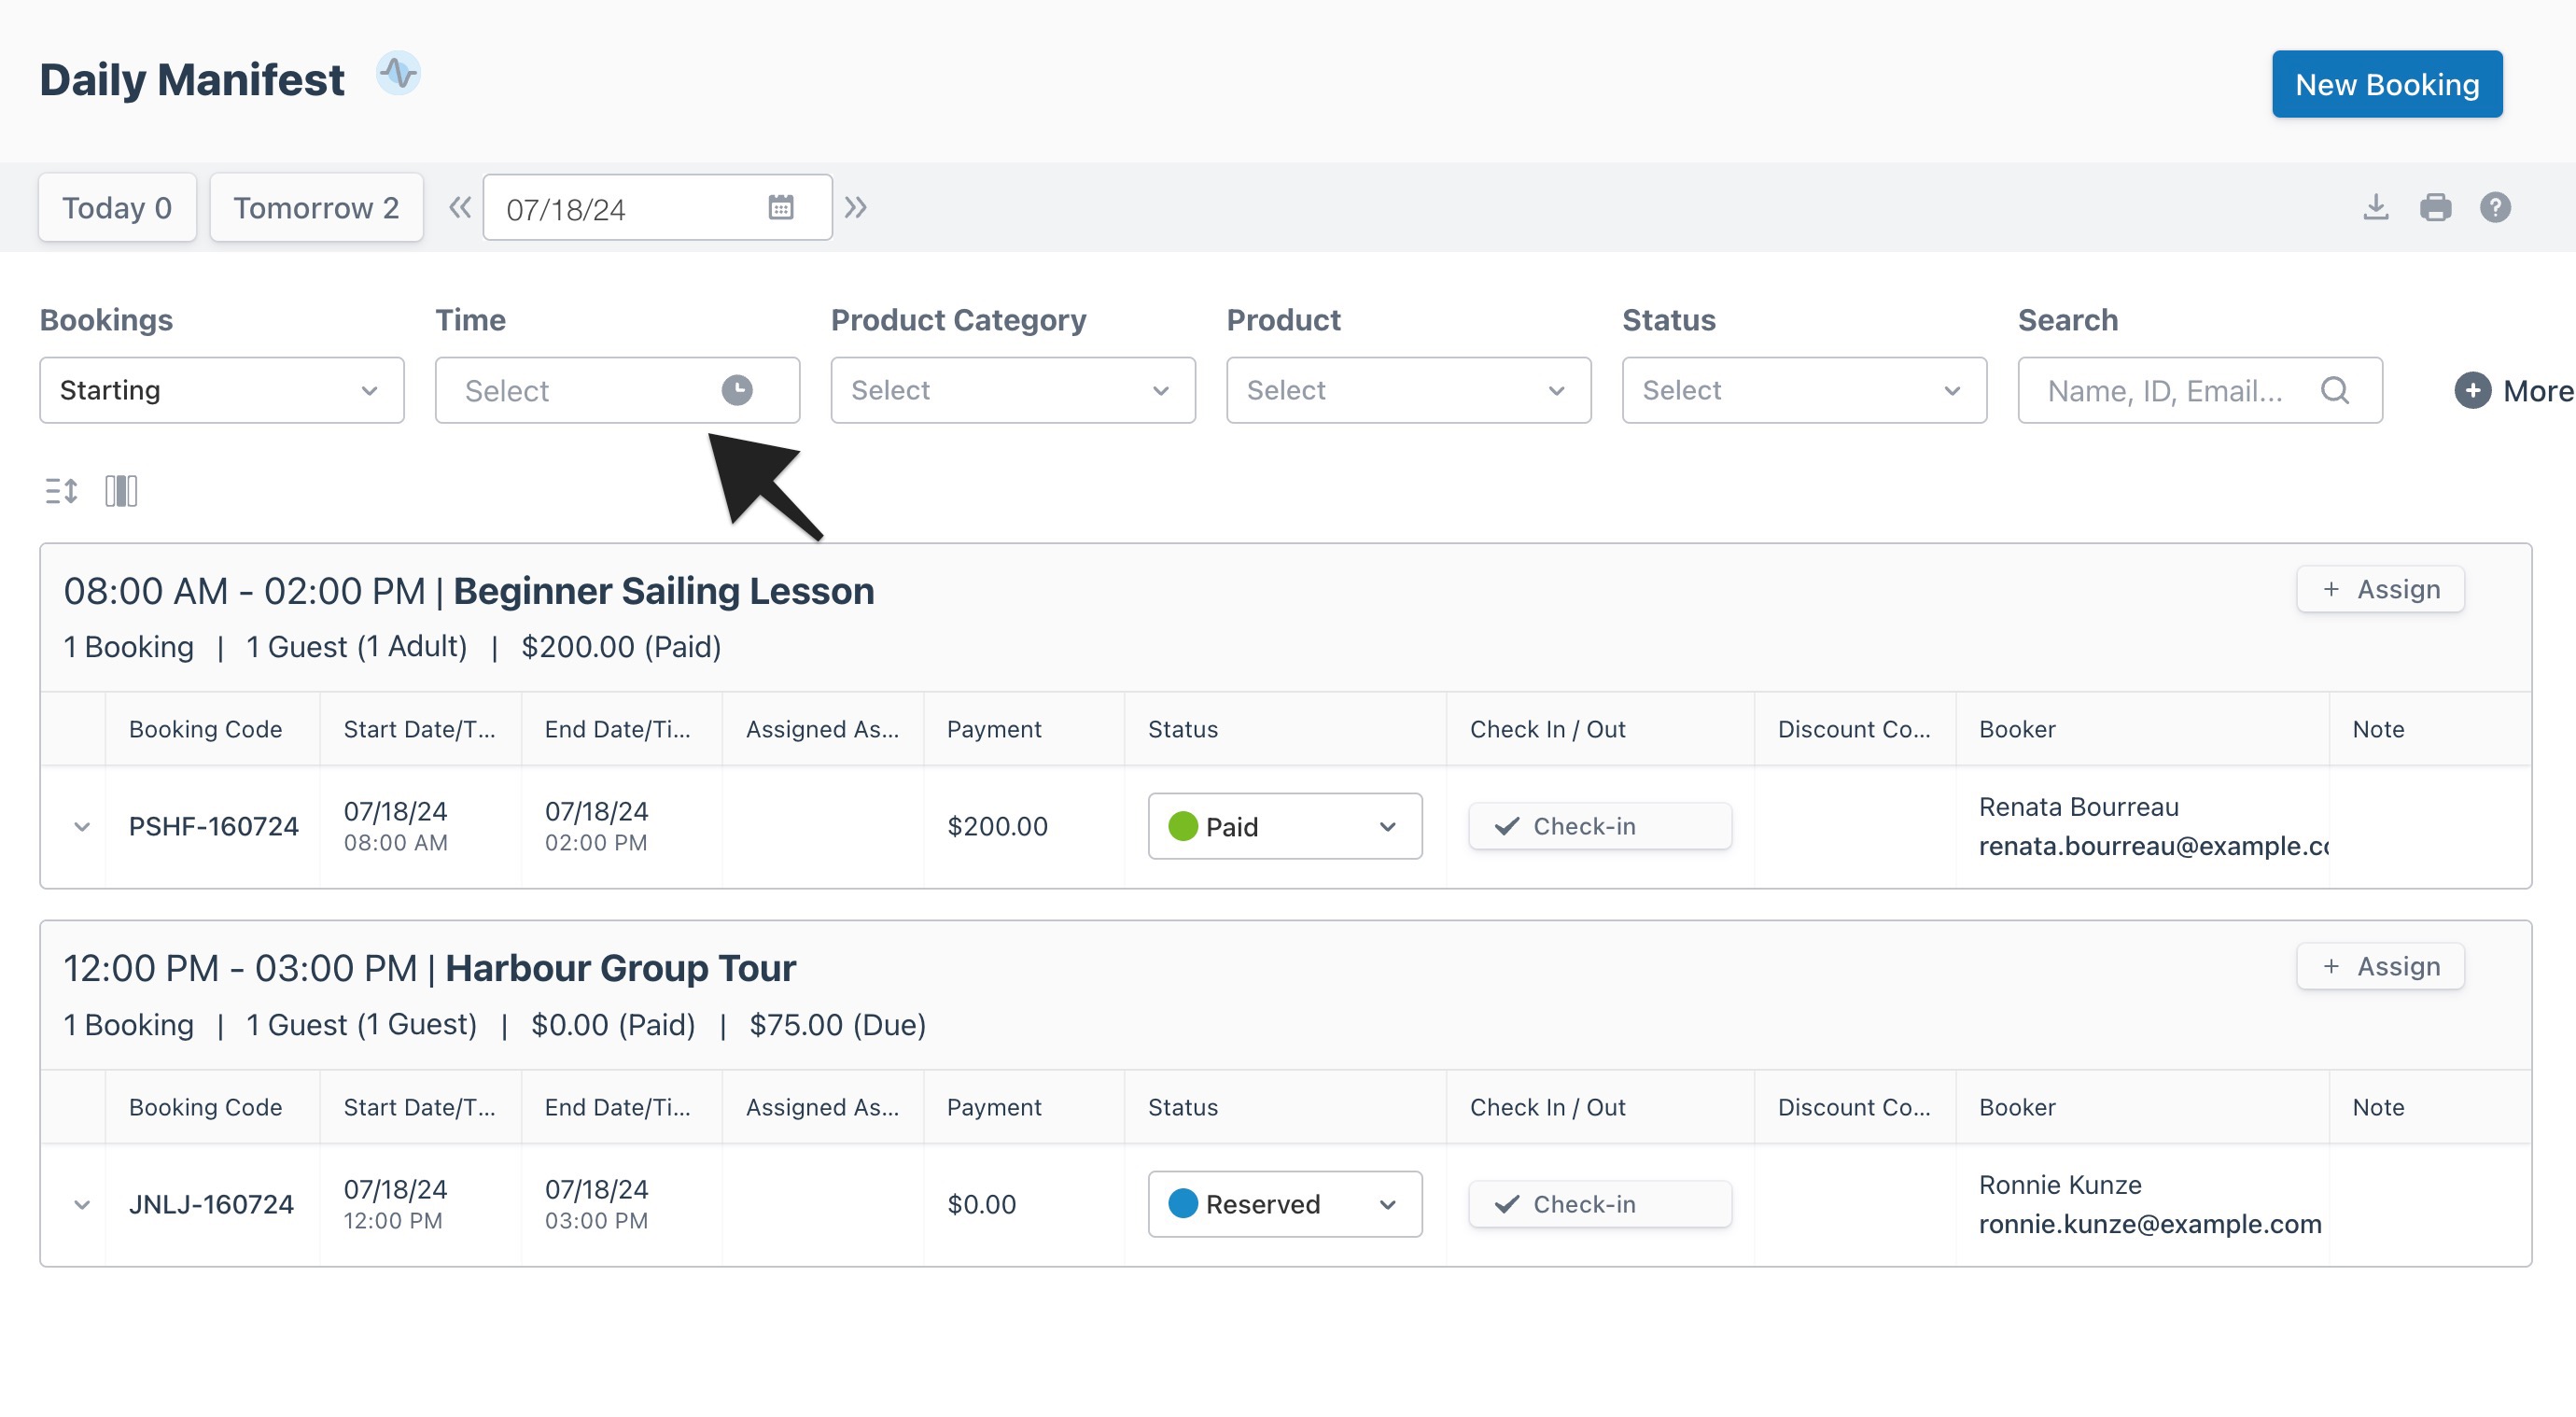This screenshot has width=2576, height=1417.
Task: Click the $75.00 (Due) summary text
Action: tap(838, 1025)
